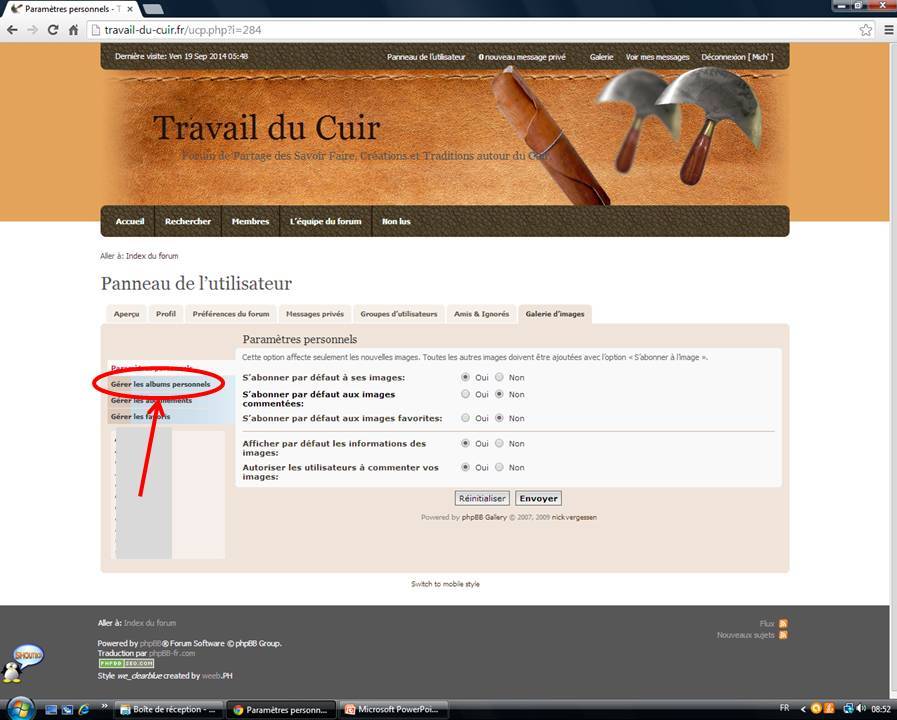Click the Nouveaux sujets RSS icon
897x720 pixels.
[x=783, y=635]
